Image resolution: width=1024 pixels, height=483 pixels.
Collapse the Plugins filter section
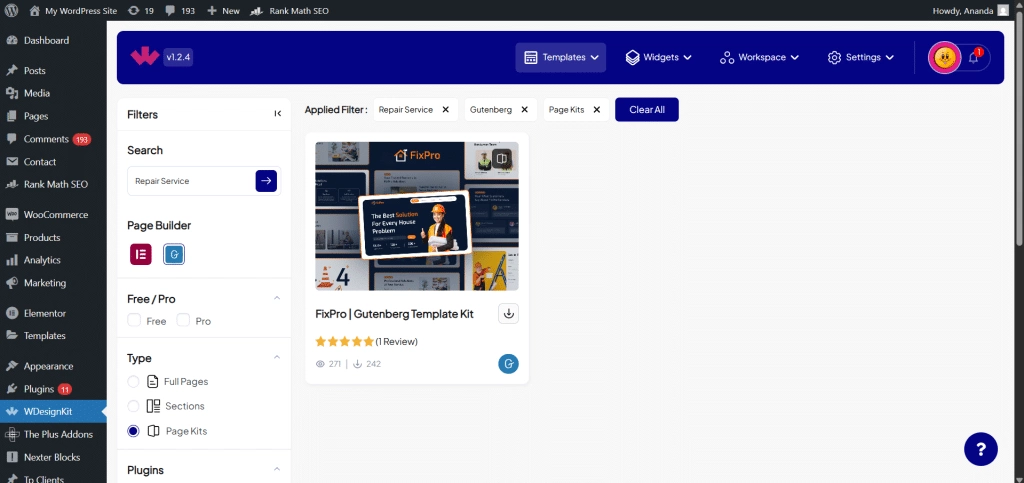click(x=276, y=469)
